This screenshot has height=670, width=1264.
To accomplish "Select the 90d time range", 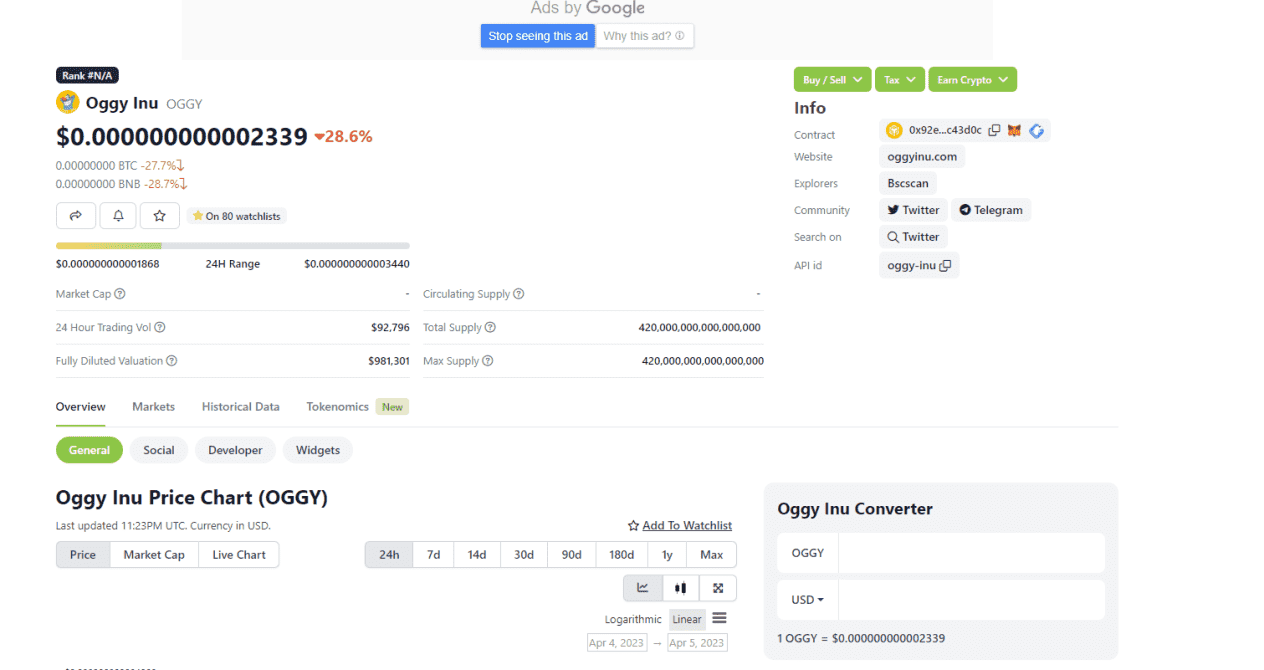I will pyautogui.click(x=571, y=555).
